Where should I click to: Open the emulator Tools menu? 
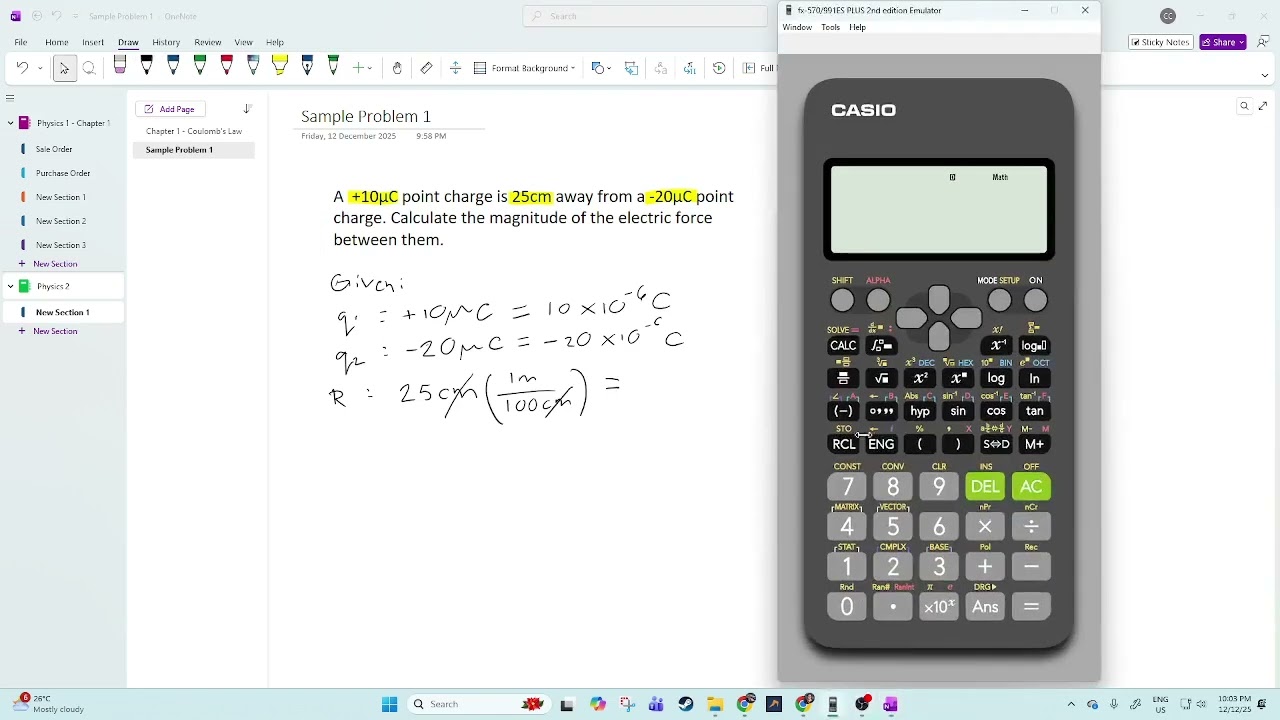[831, 27]
